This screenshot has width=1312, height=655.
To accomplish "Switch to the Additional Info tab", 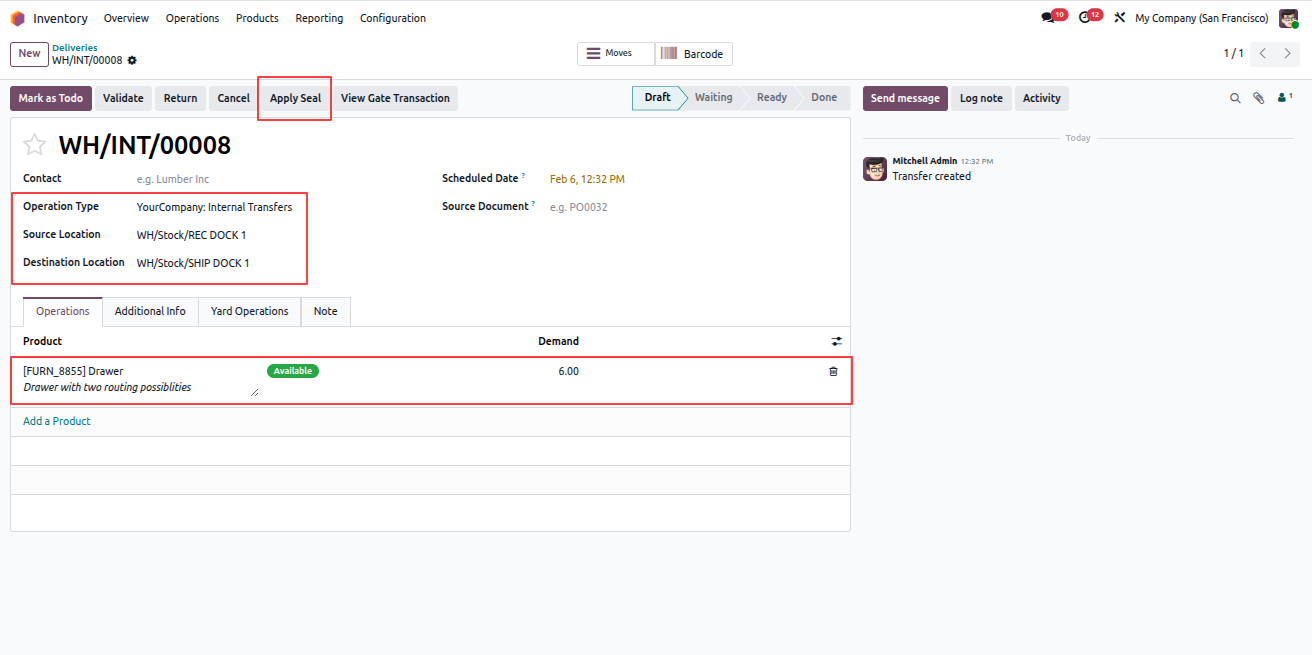I will 150,311.
